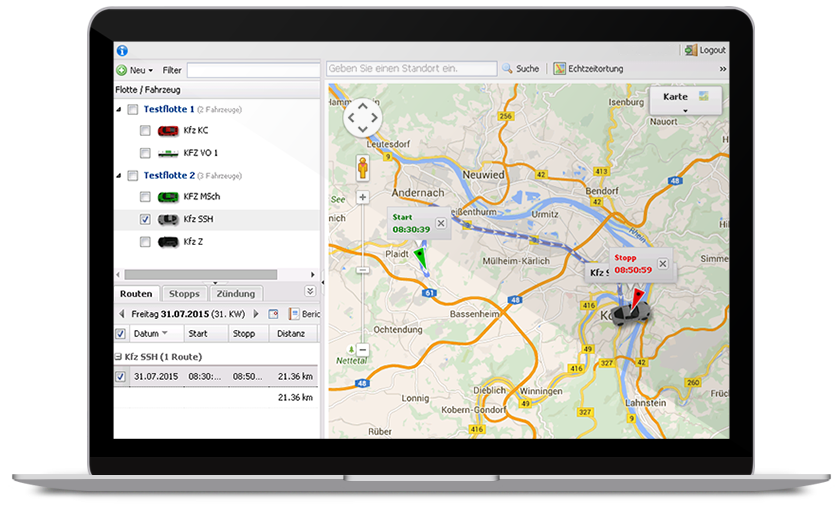This screenshot has width=840, height=514.
Task: Click the Logout icon
Action: click(691, 50)
